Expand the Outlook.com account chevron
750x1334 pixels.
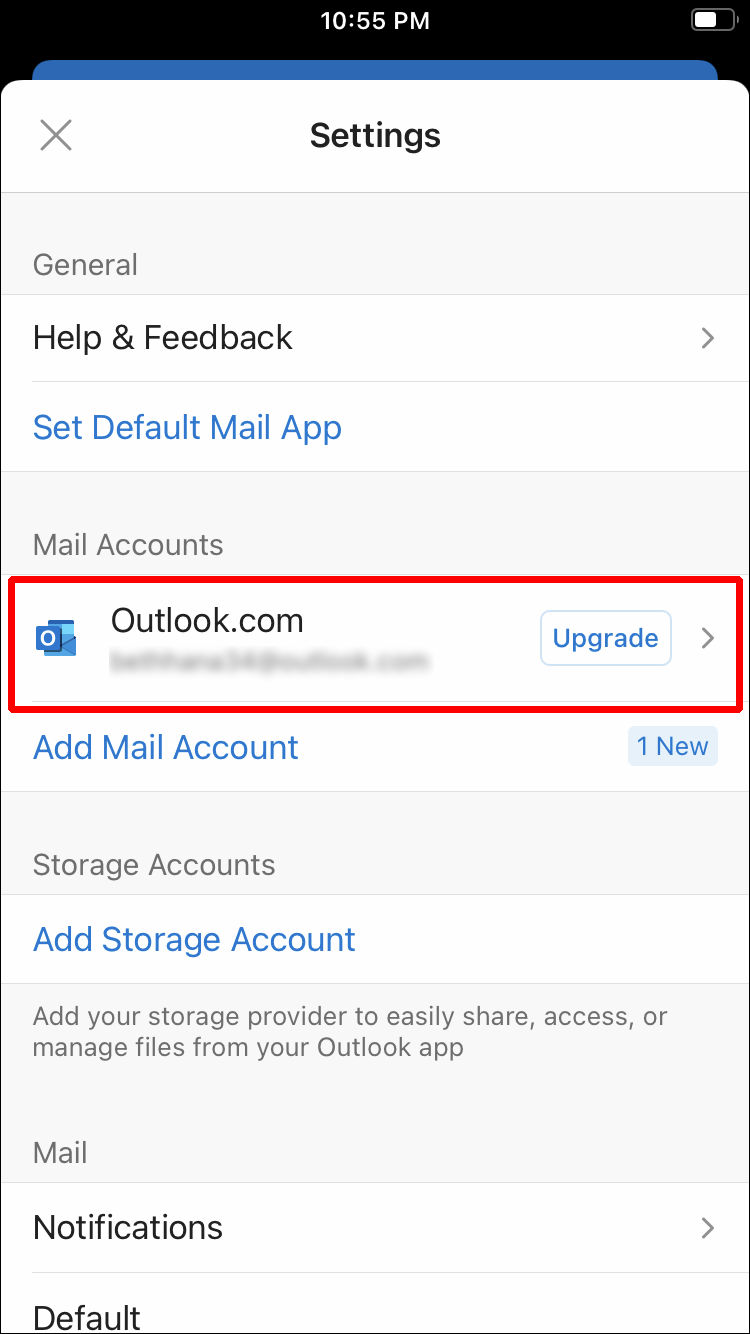708,638
